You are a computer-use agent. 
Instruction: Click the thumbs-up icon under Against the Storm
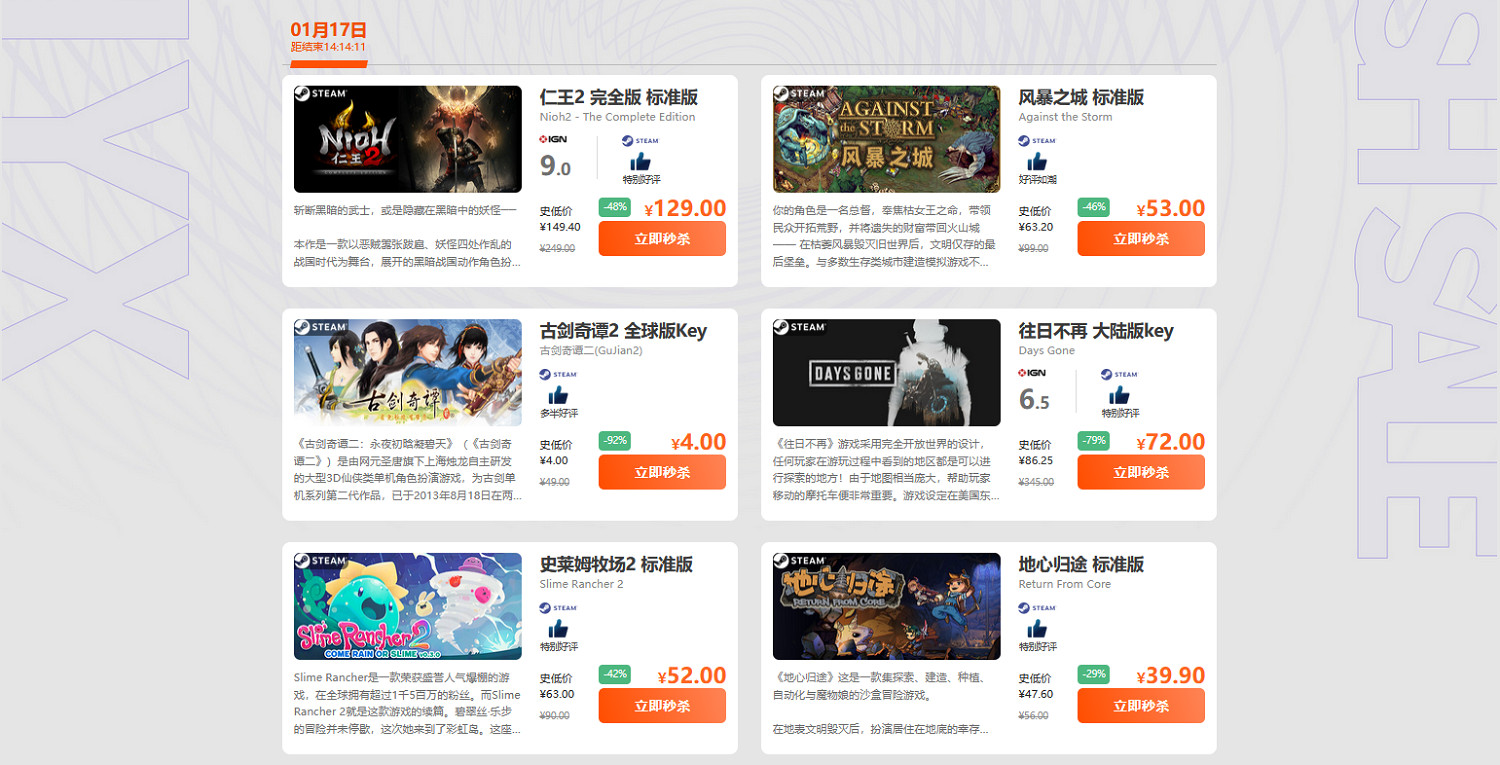click(x=1037, y=161)
